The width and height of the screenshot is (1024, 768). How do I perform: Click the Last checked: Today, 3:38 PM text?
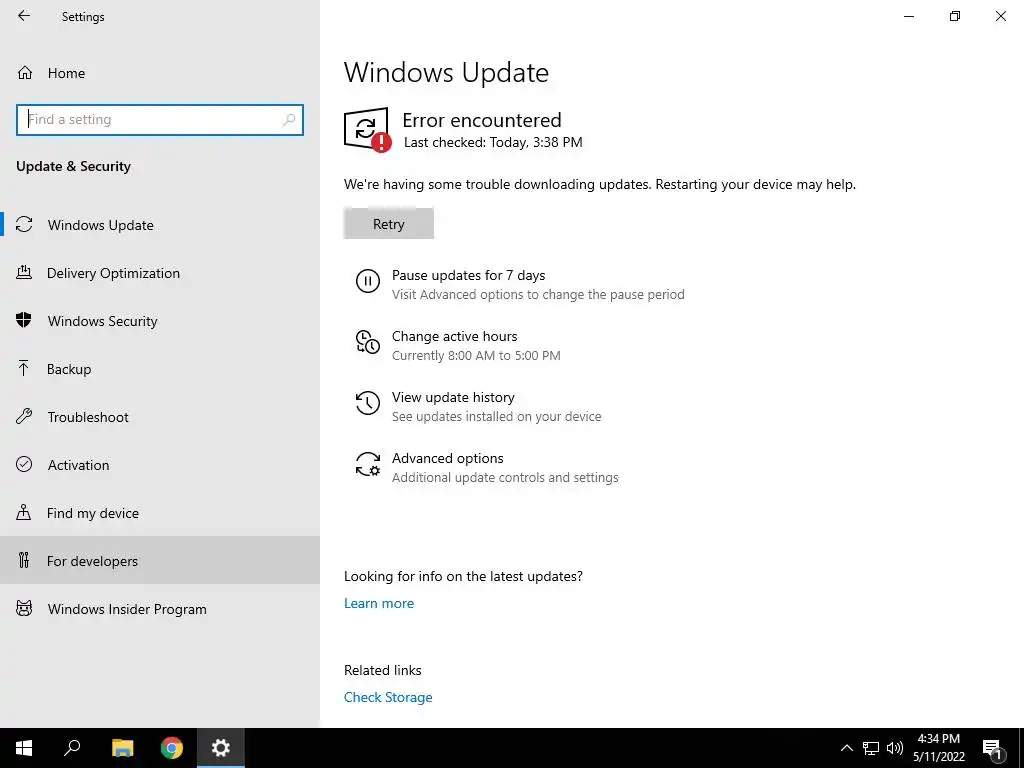click(x=493, y=142)
